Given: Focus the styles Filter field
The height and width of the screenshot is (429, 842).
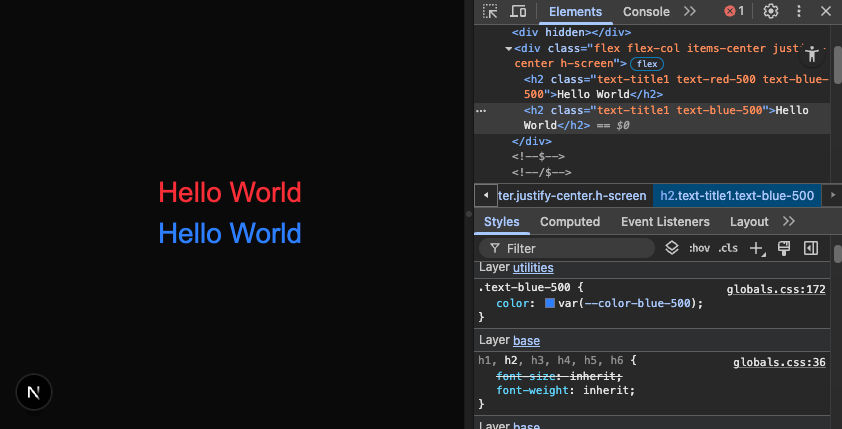Looking at the screenshot, I should pyautogui.click(x=567, y=249).
